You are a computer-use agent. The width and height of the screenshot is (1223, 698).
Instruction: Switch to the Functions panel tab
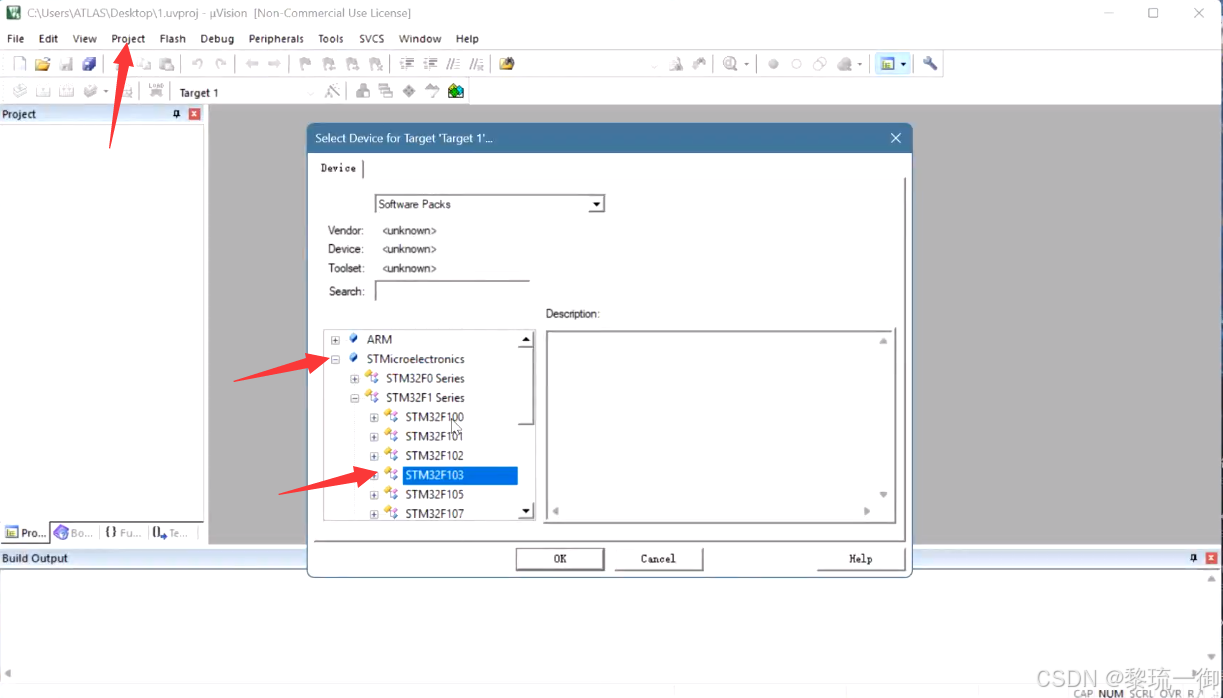click(x=122, y=533)
